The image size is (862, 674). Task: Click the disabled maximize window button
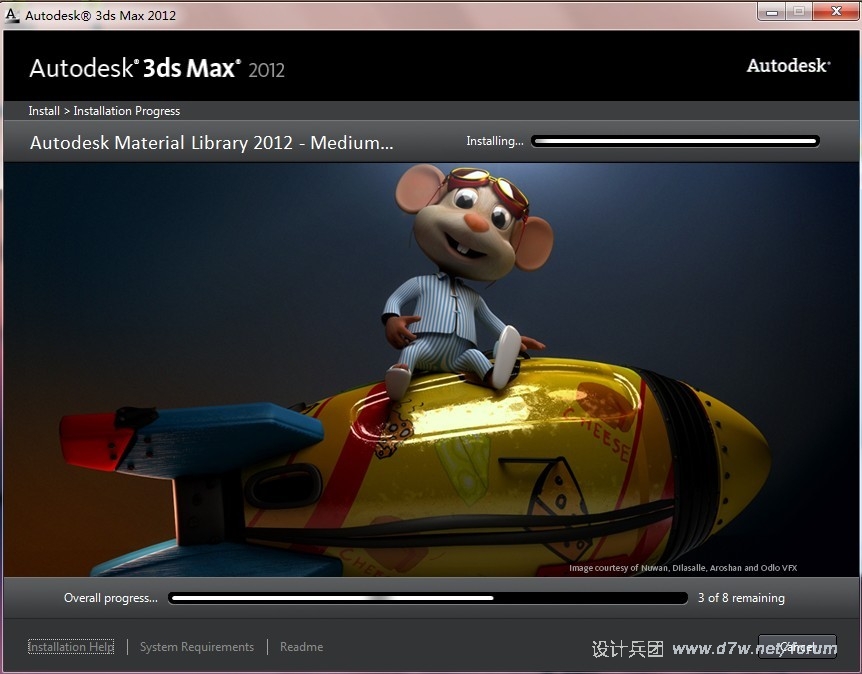coord(799,12)
